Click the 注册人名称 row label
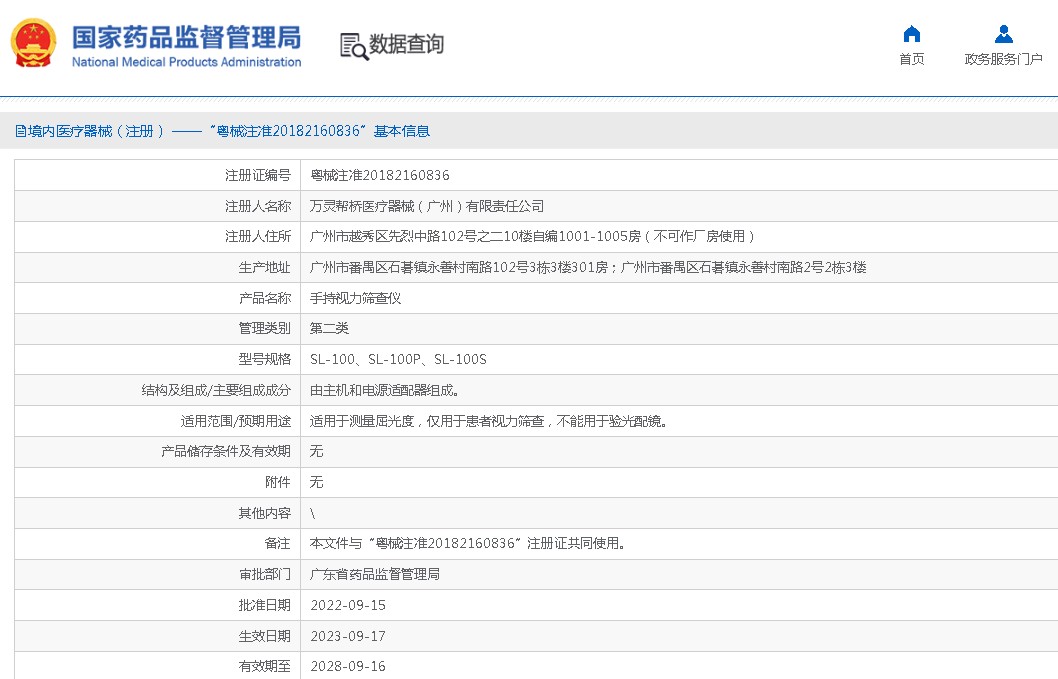This screenshot has height=679, width=1058. click(x=258, y=207)
